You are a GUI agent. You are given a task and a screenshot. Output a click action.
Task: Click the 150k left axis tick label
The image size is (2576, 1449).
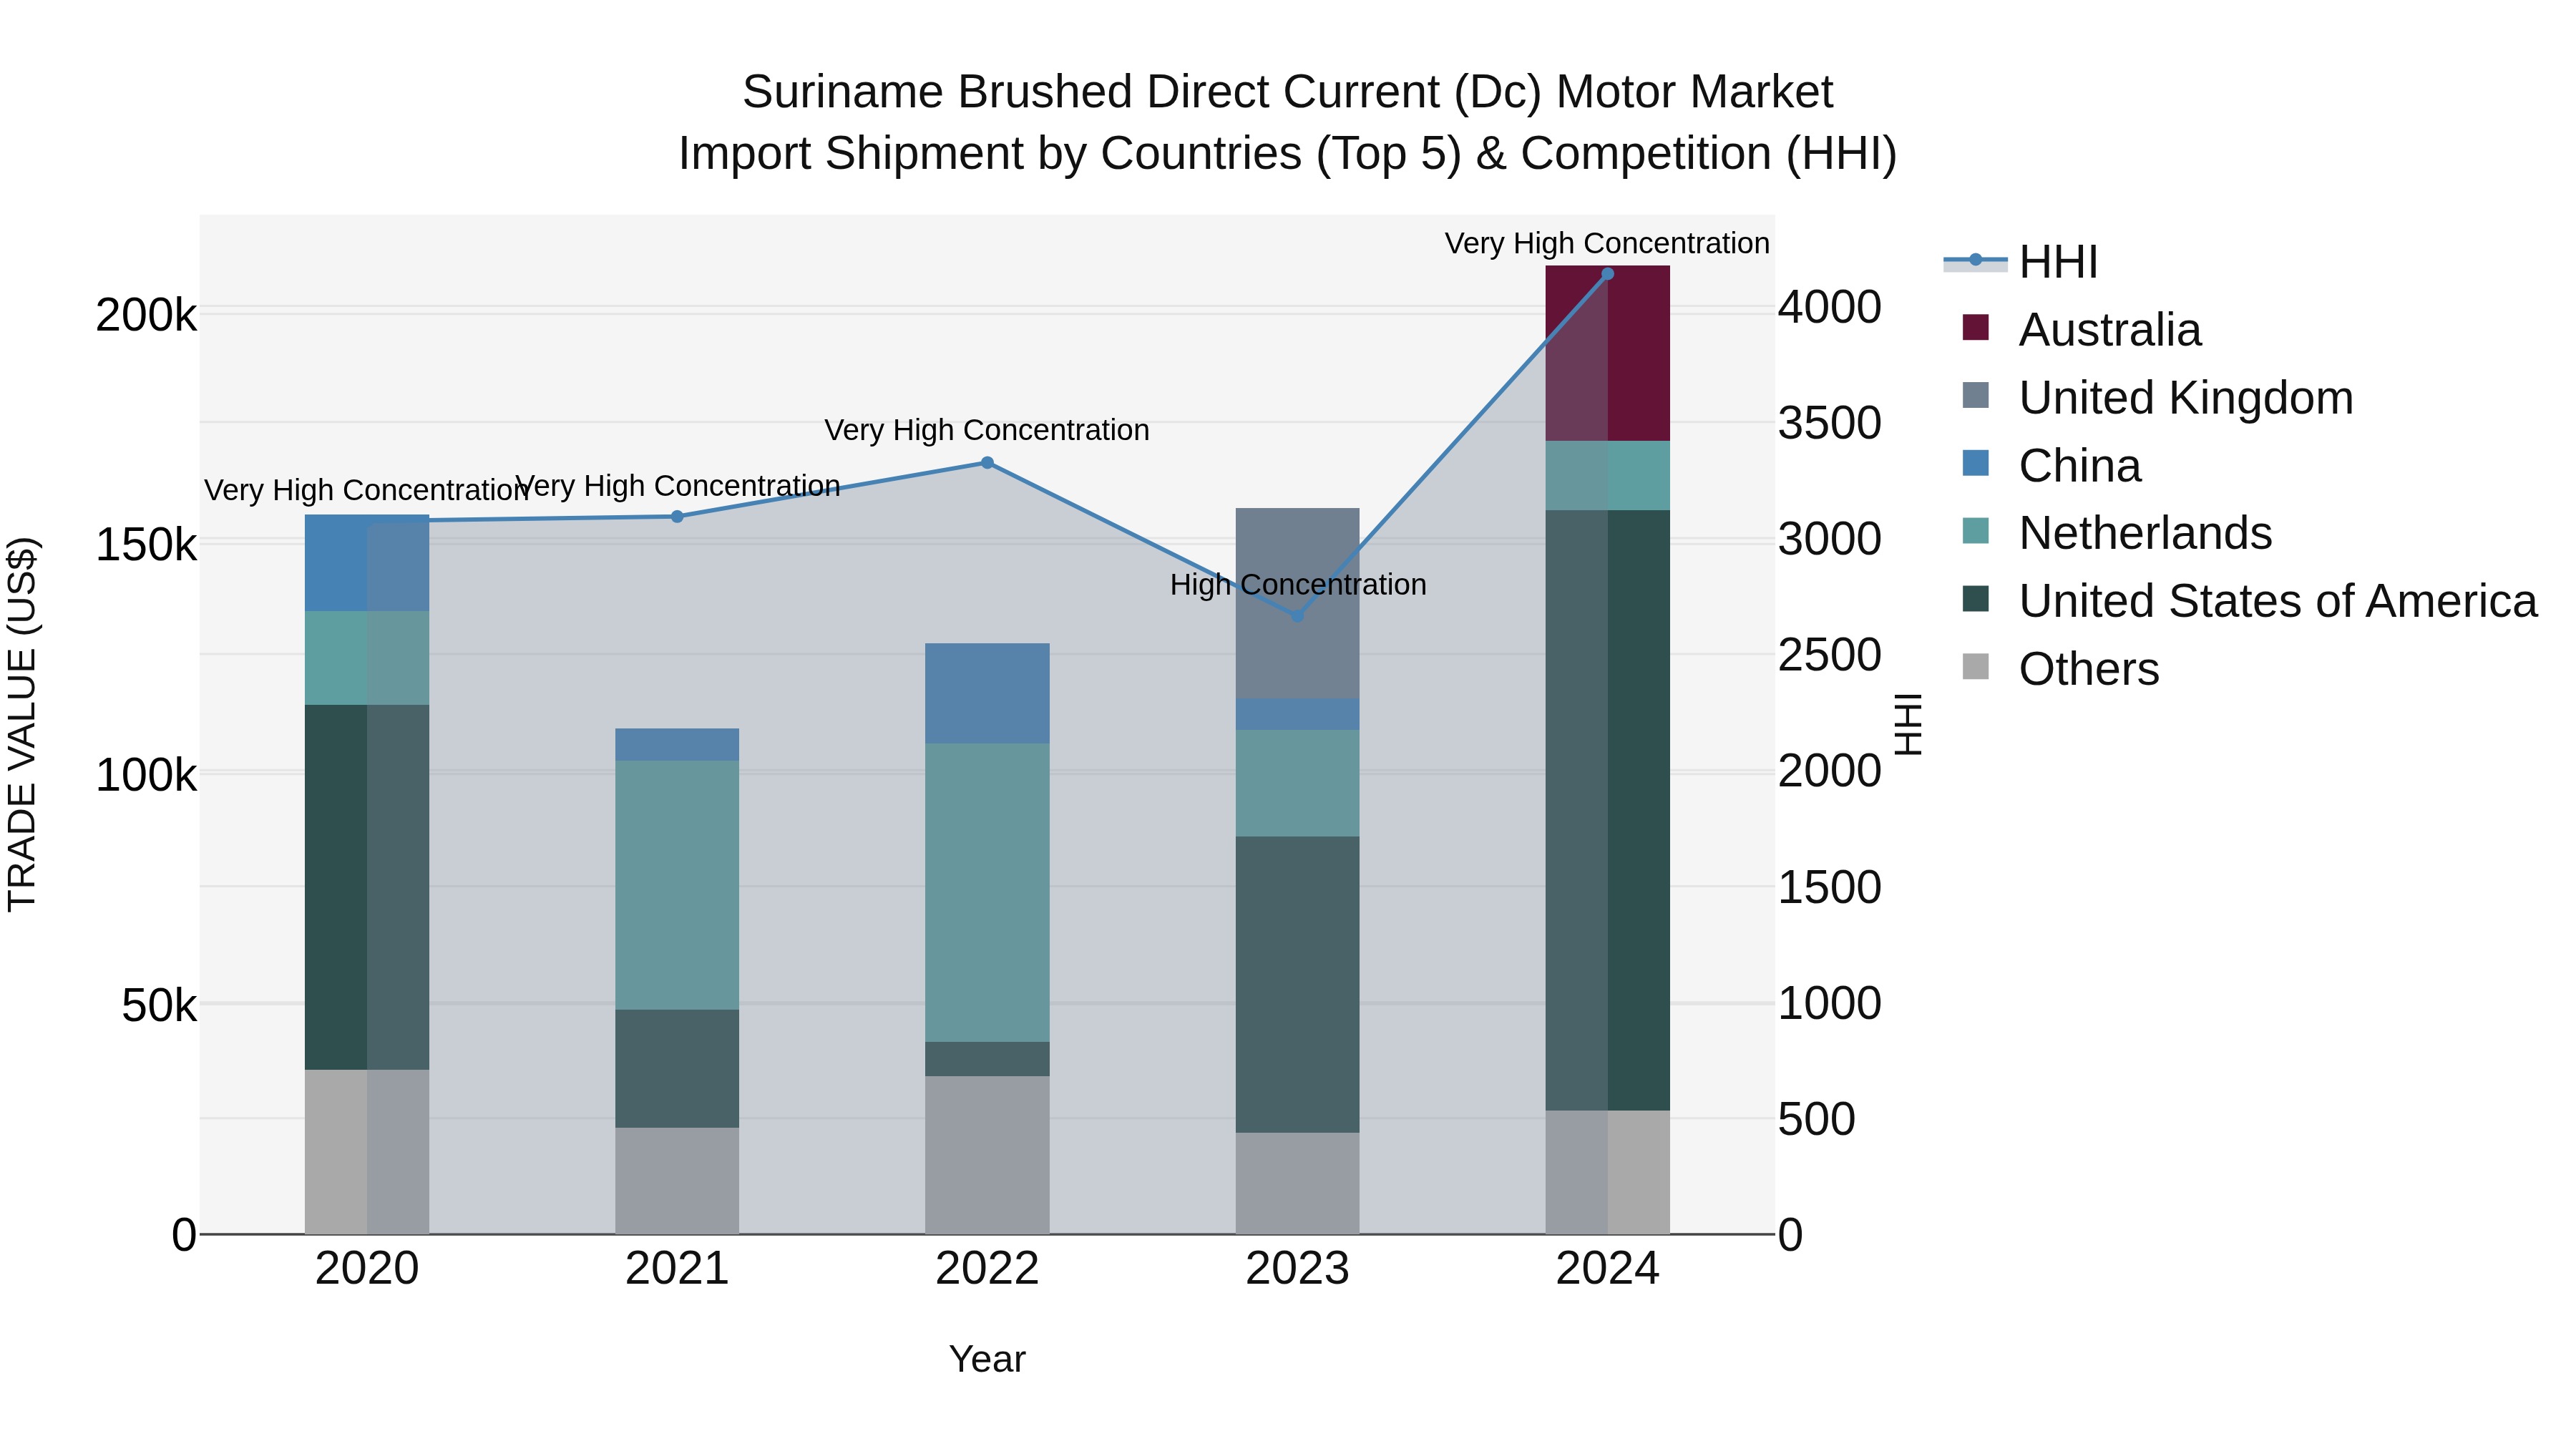pyautogui.click(x=146, y=546)
